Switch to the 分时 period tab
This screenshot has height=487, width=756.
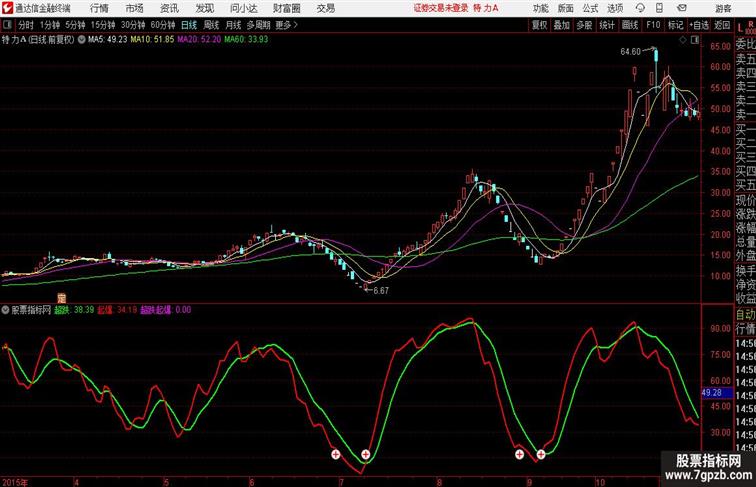point(26,25)
